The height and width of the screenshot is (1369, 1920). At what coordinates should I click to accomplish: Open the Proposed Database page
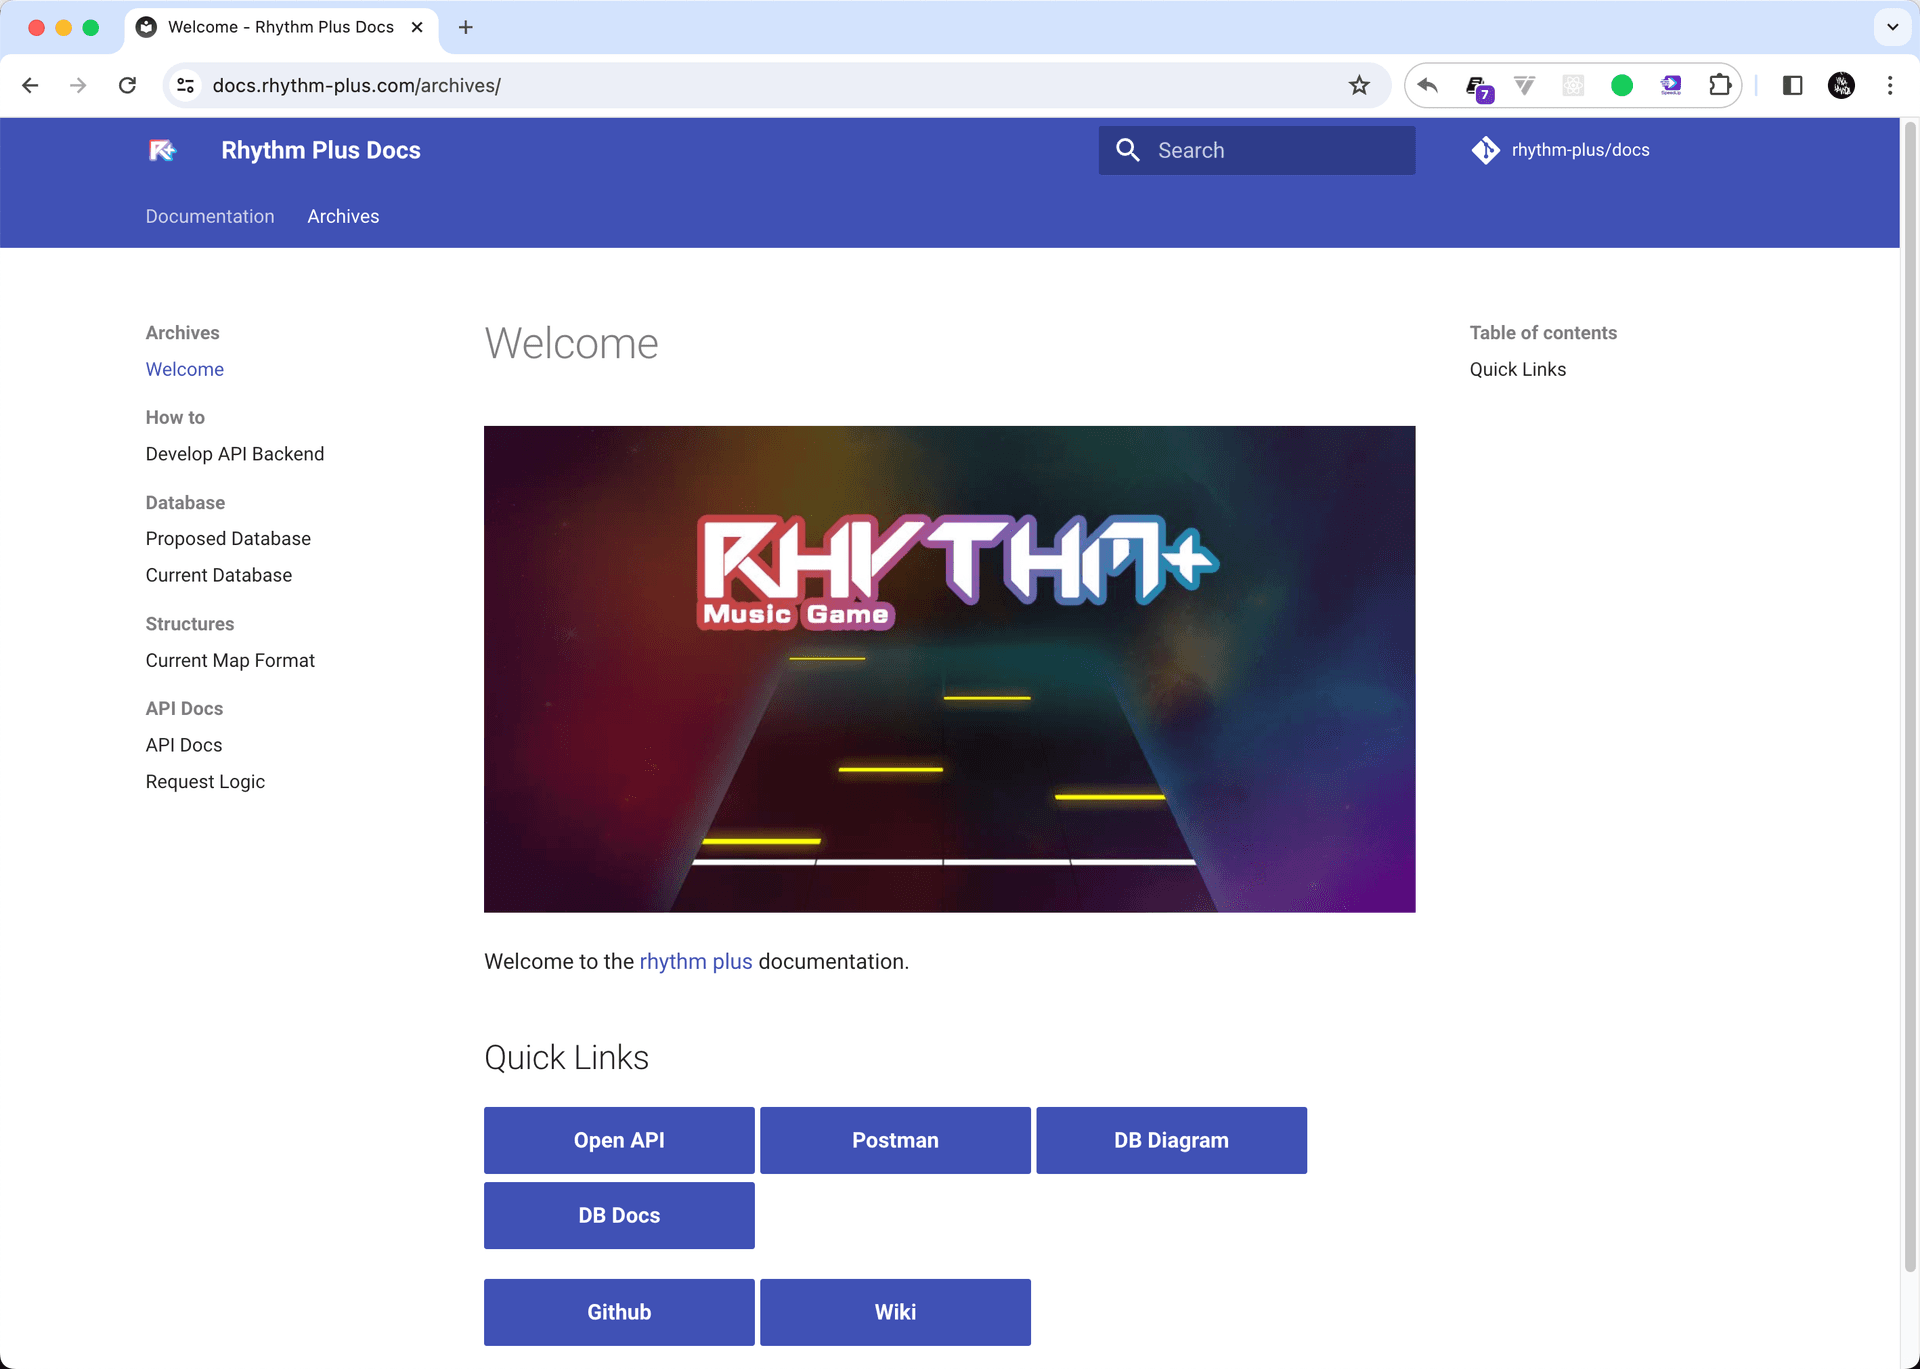228,539
